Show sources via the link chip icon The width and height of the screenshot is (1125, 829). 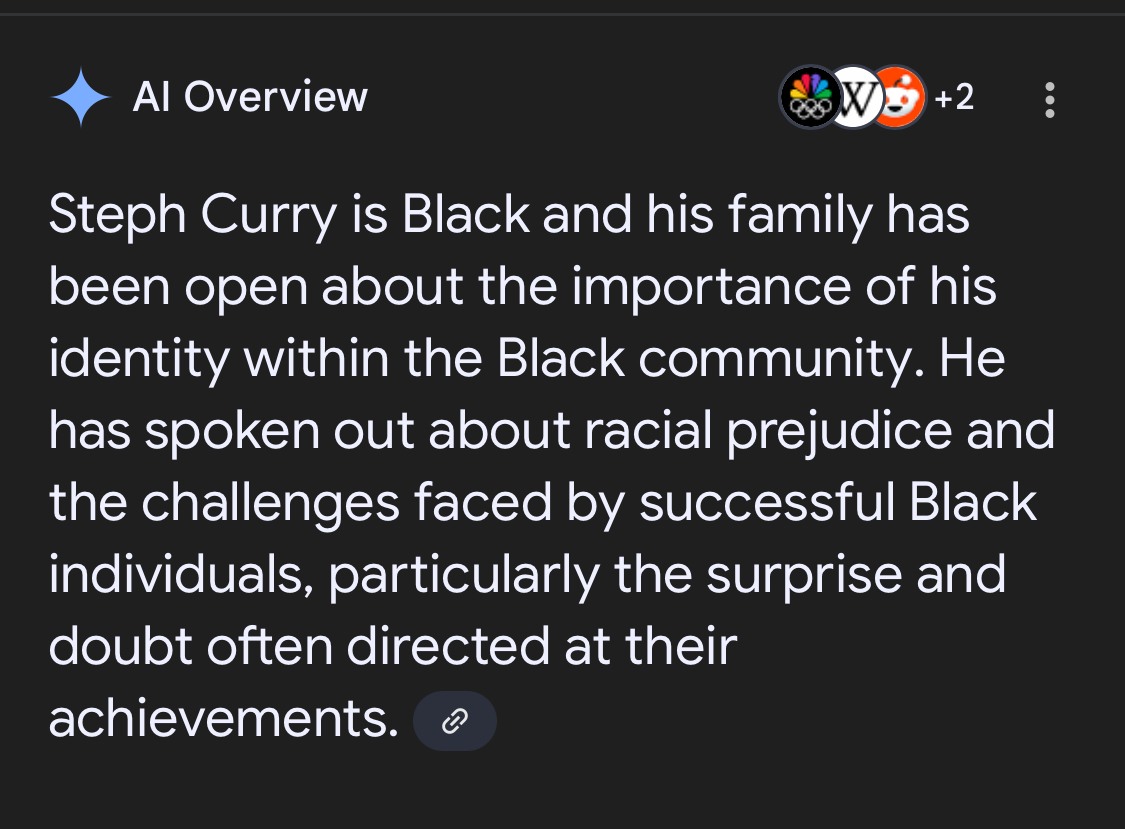point(455,721)
